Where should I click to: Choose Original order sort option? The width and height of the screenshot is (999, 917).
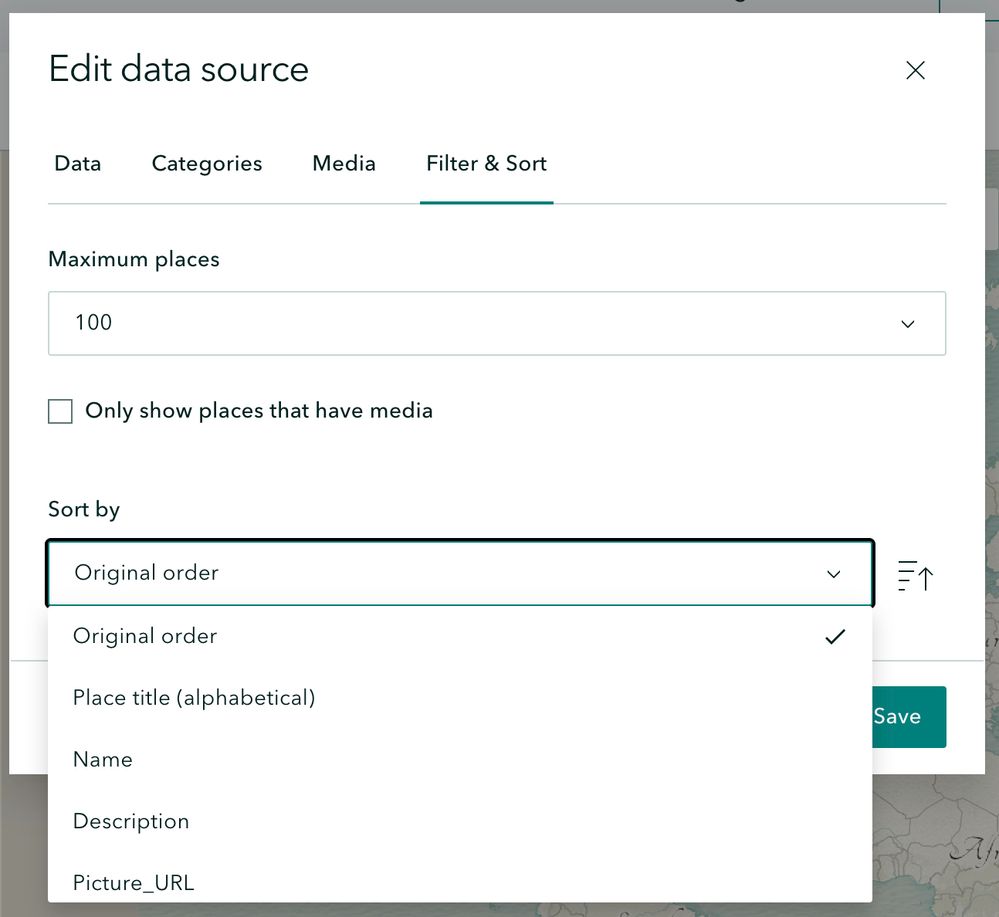(460, 636)
